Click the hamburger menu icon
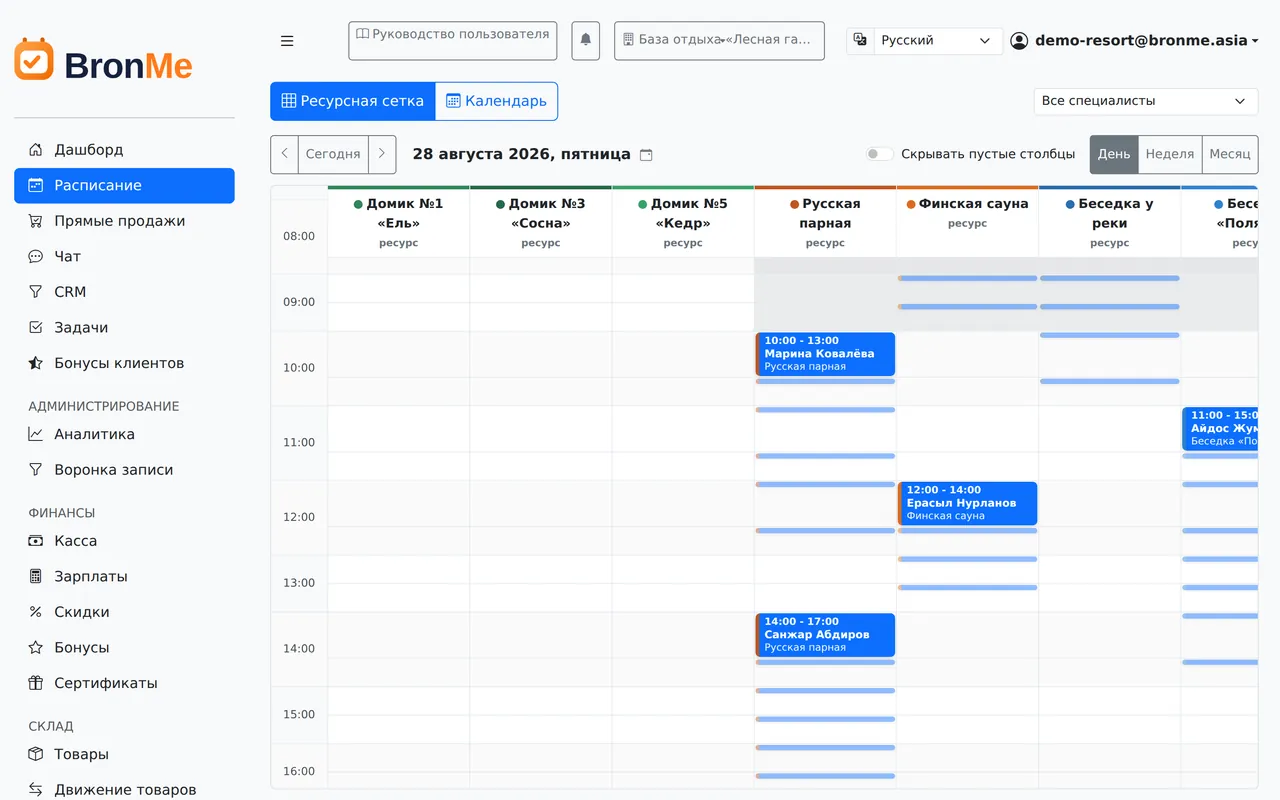Viewport: 1280px width, 800px height. 287,41
